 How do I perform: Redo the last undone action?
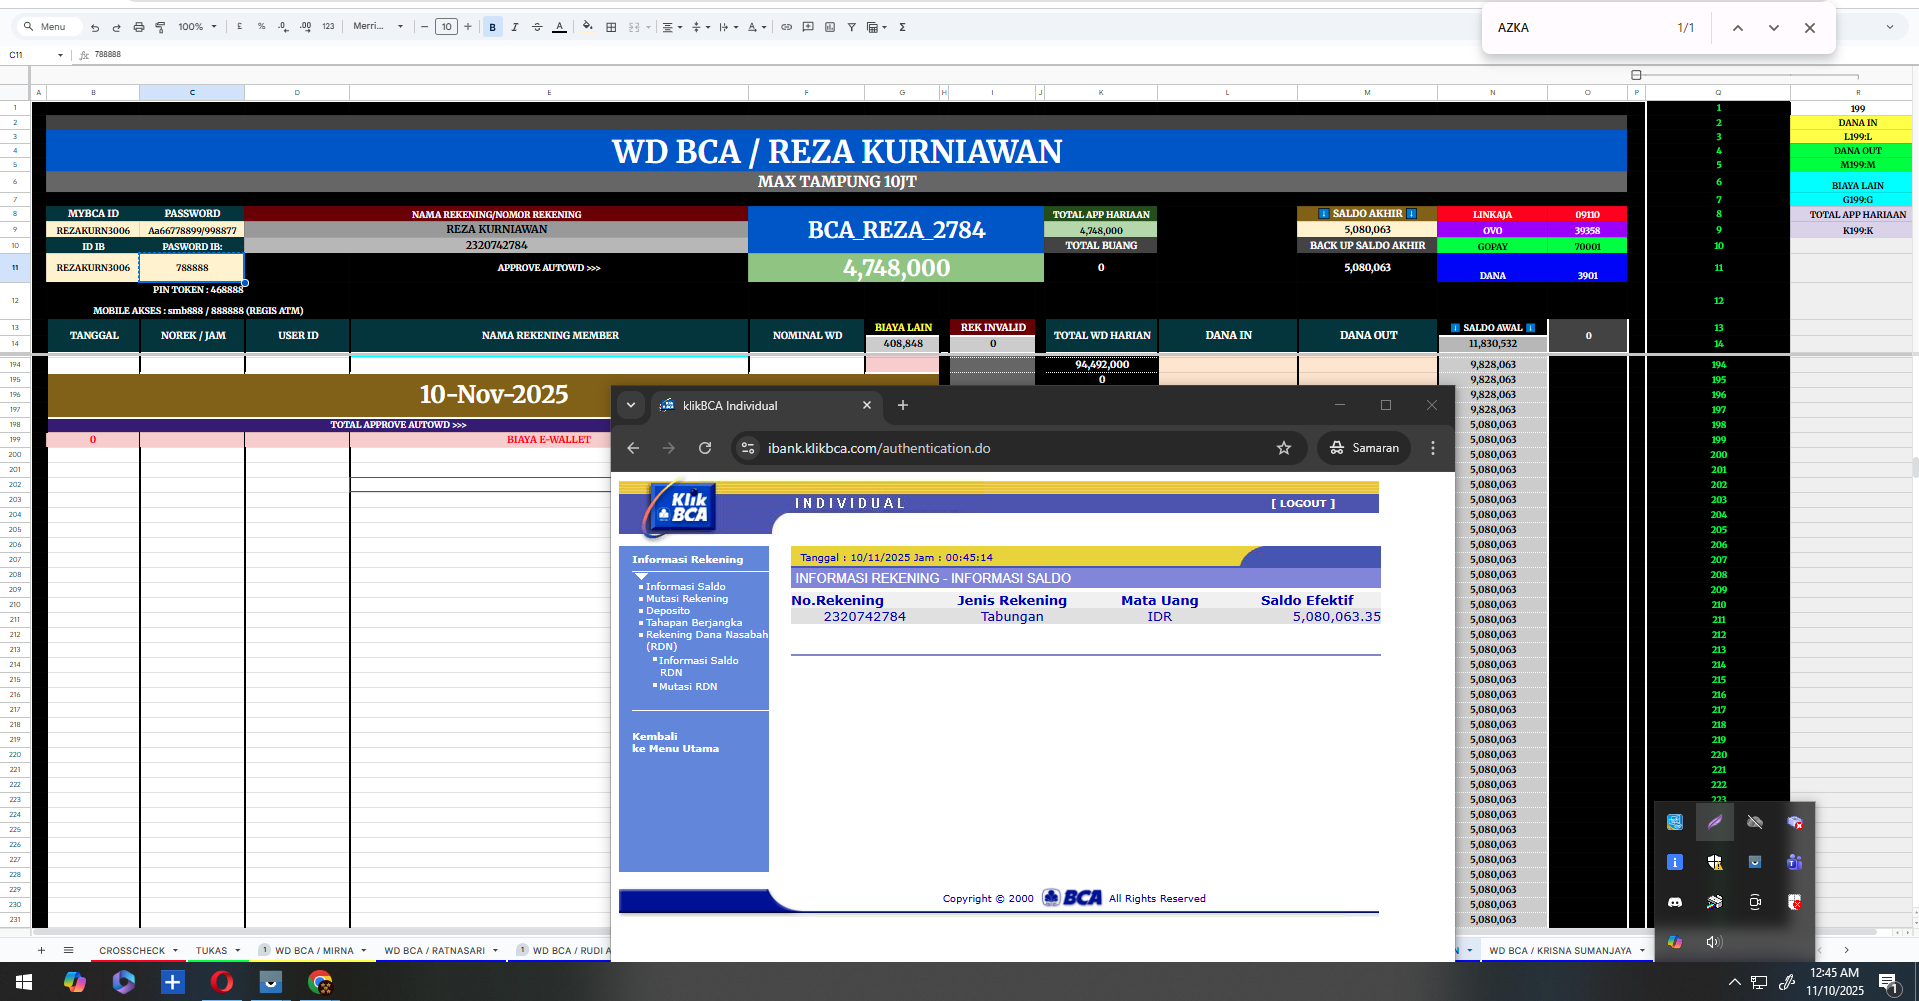[116, 27]
